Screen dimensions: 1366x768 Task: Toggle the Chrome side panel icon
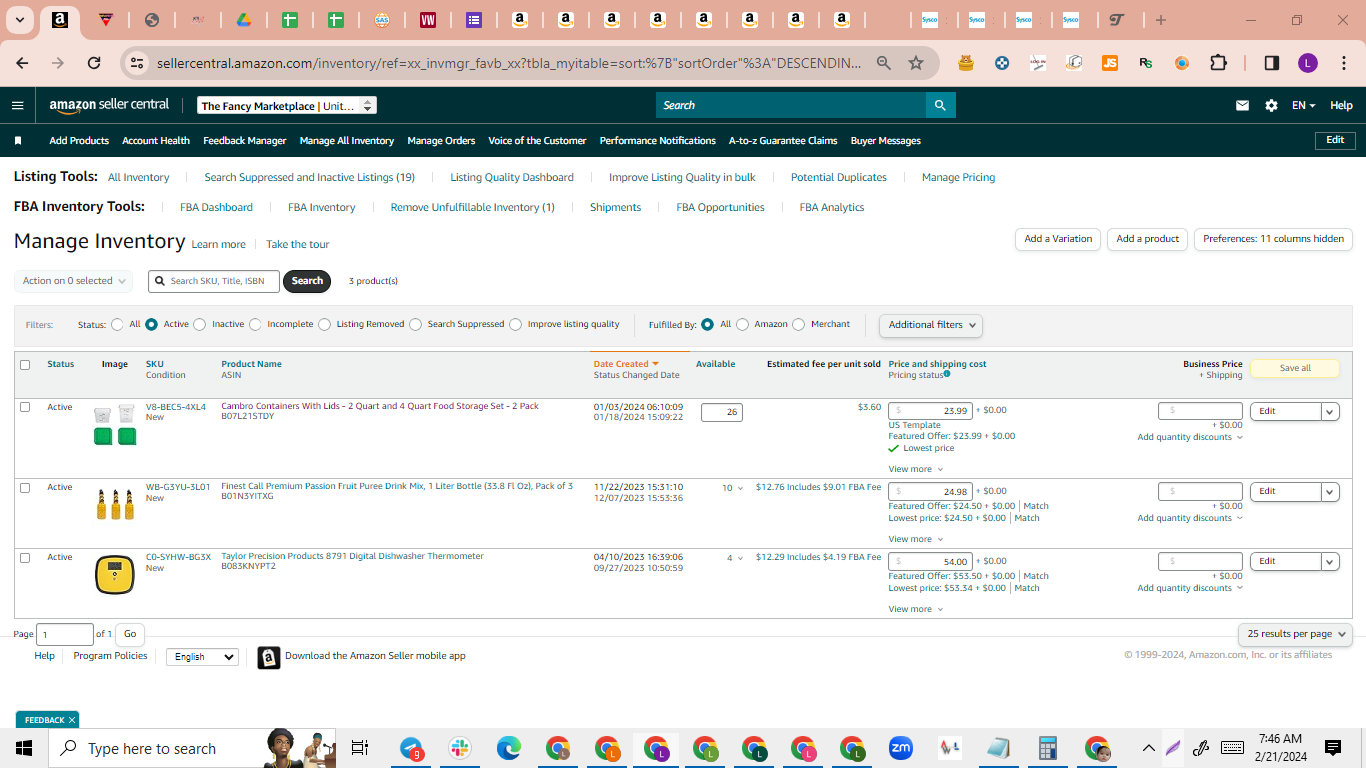(x=1272, y=63)
